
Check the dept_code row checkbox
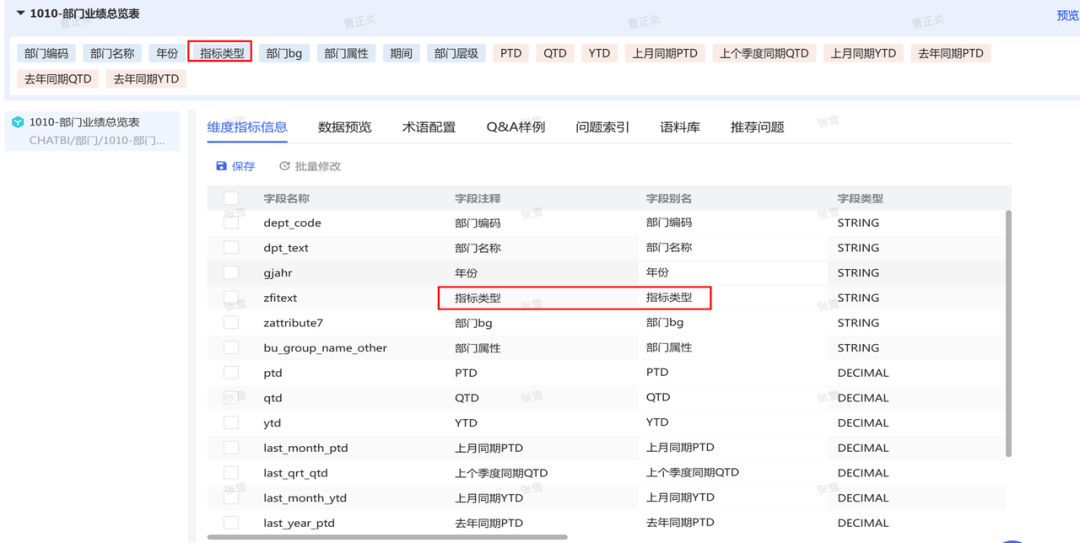pyautogui.click(x=231, y=223)
